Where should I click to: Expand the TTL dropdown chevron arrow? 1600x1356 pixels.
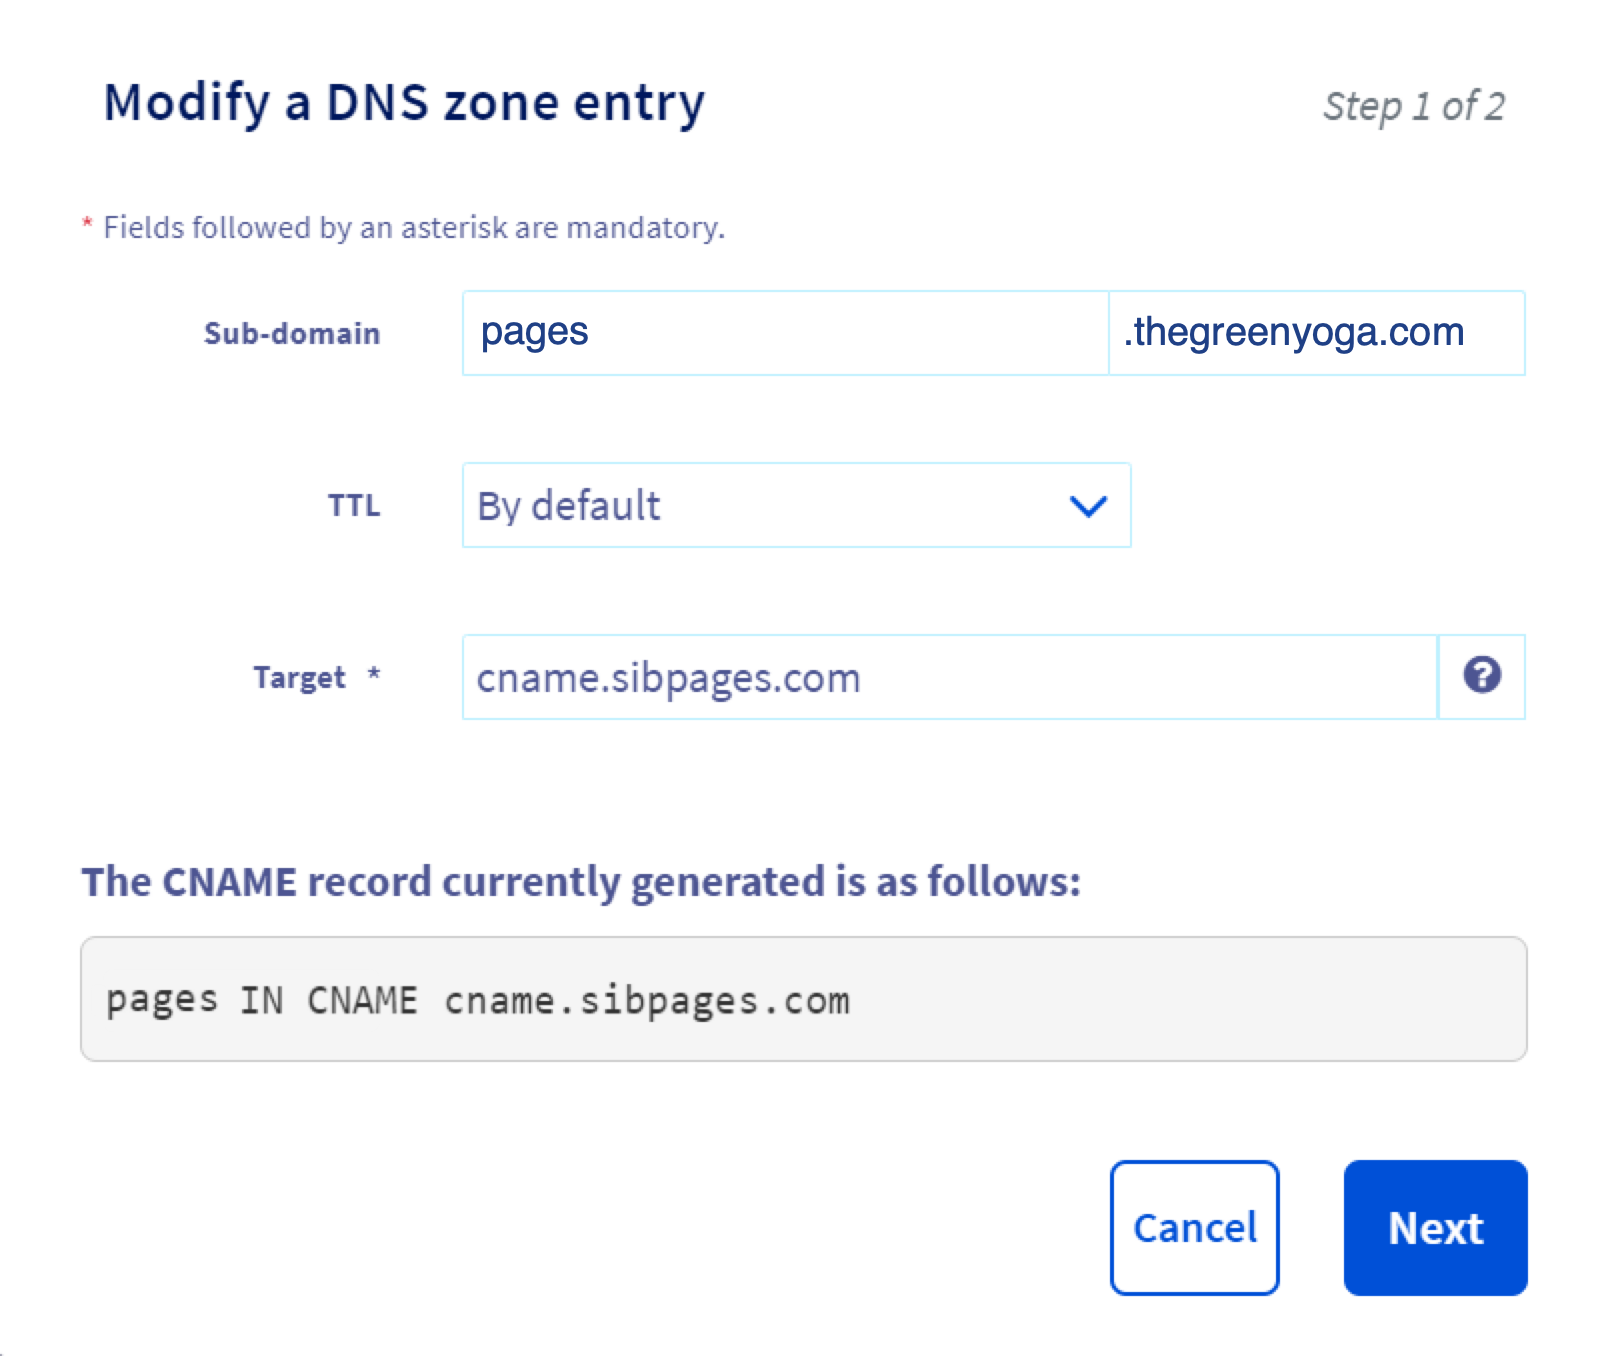tap(1088, 506)
